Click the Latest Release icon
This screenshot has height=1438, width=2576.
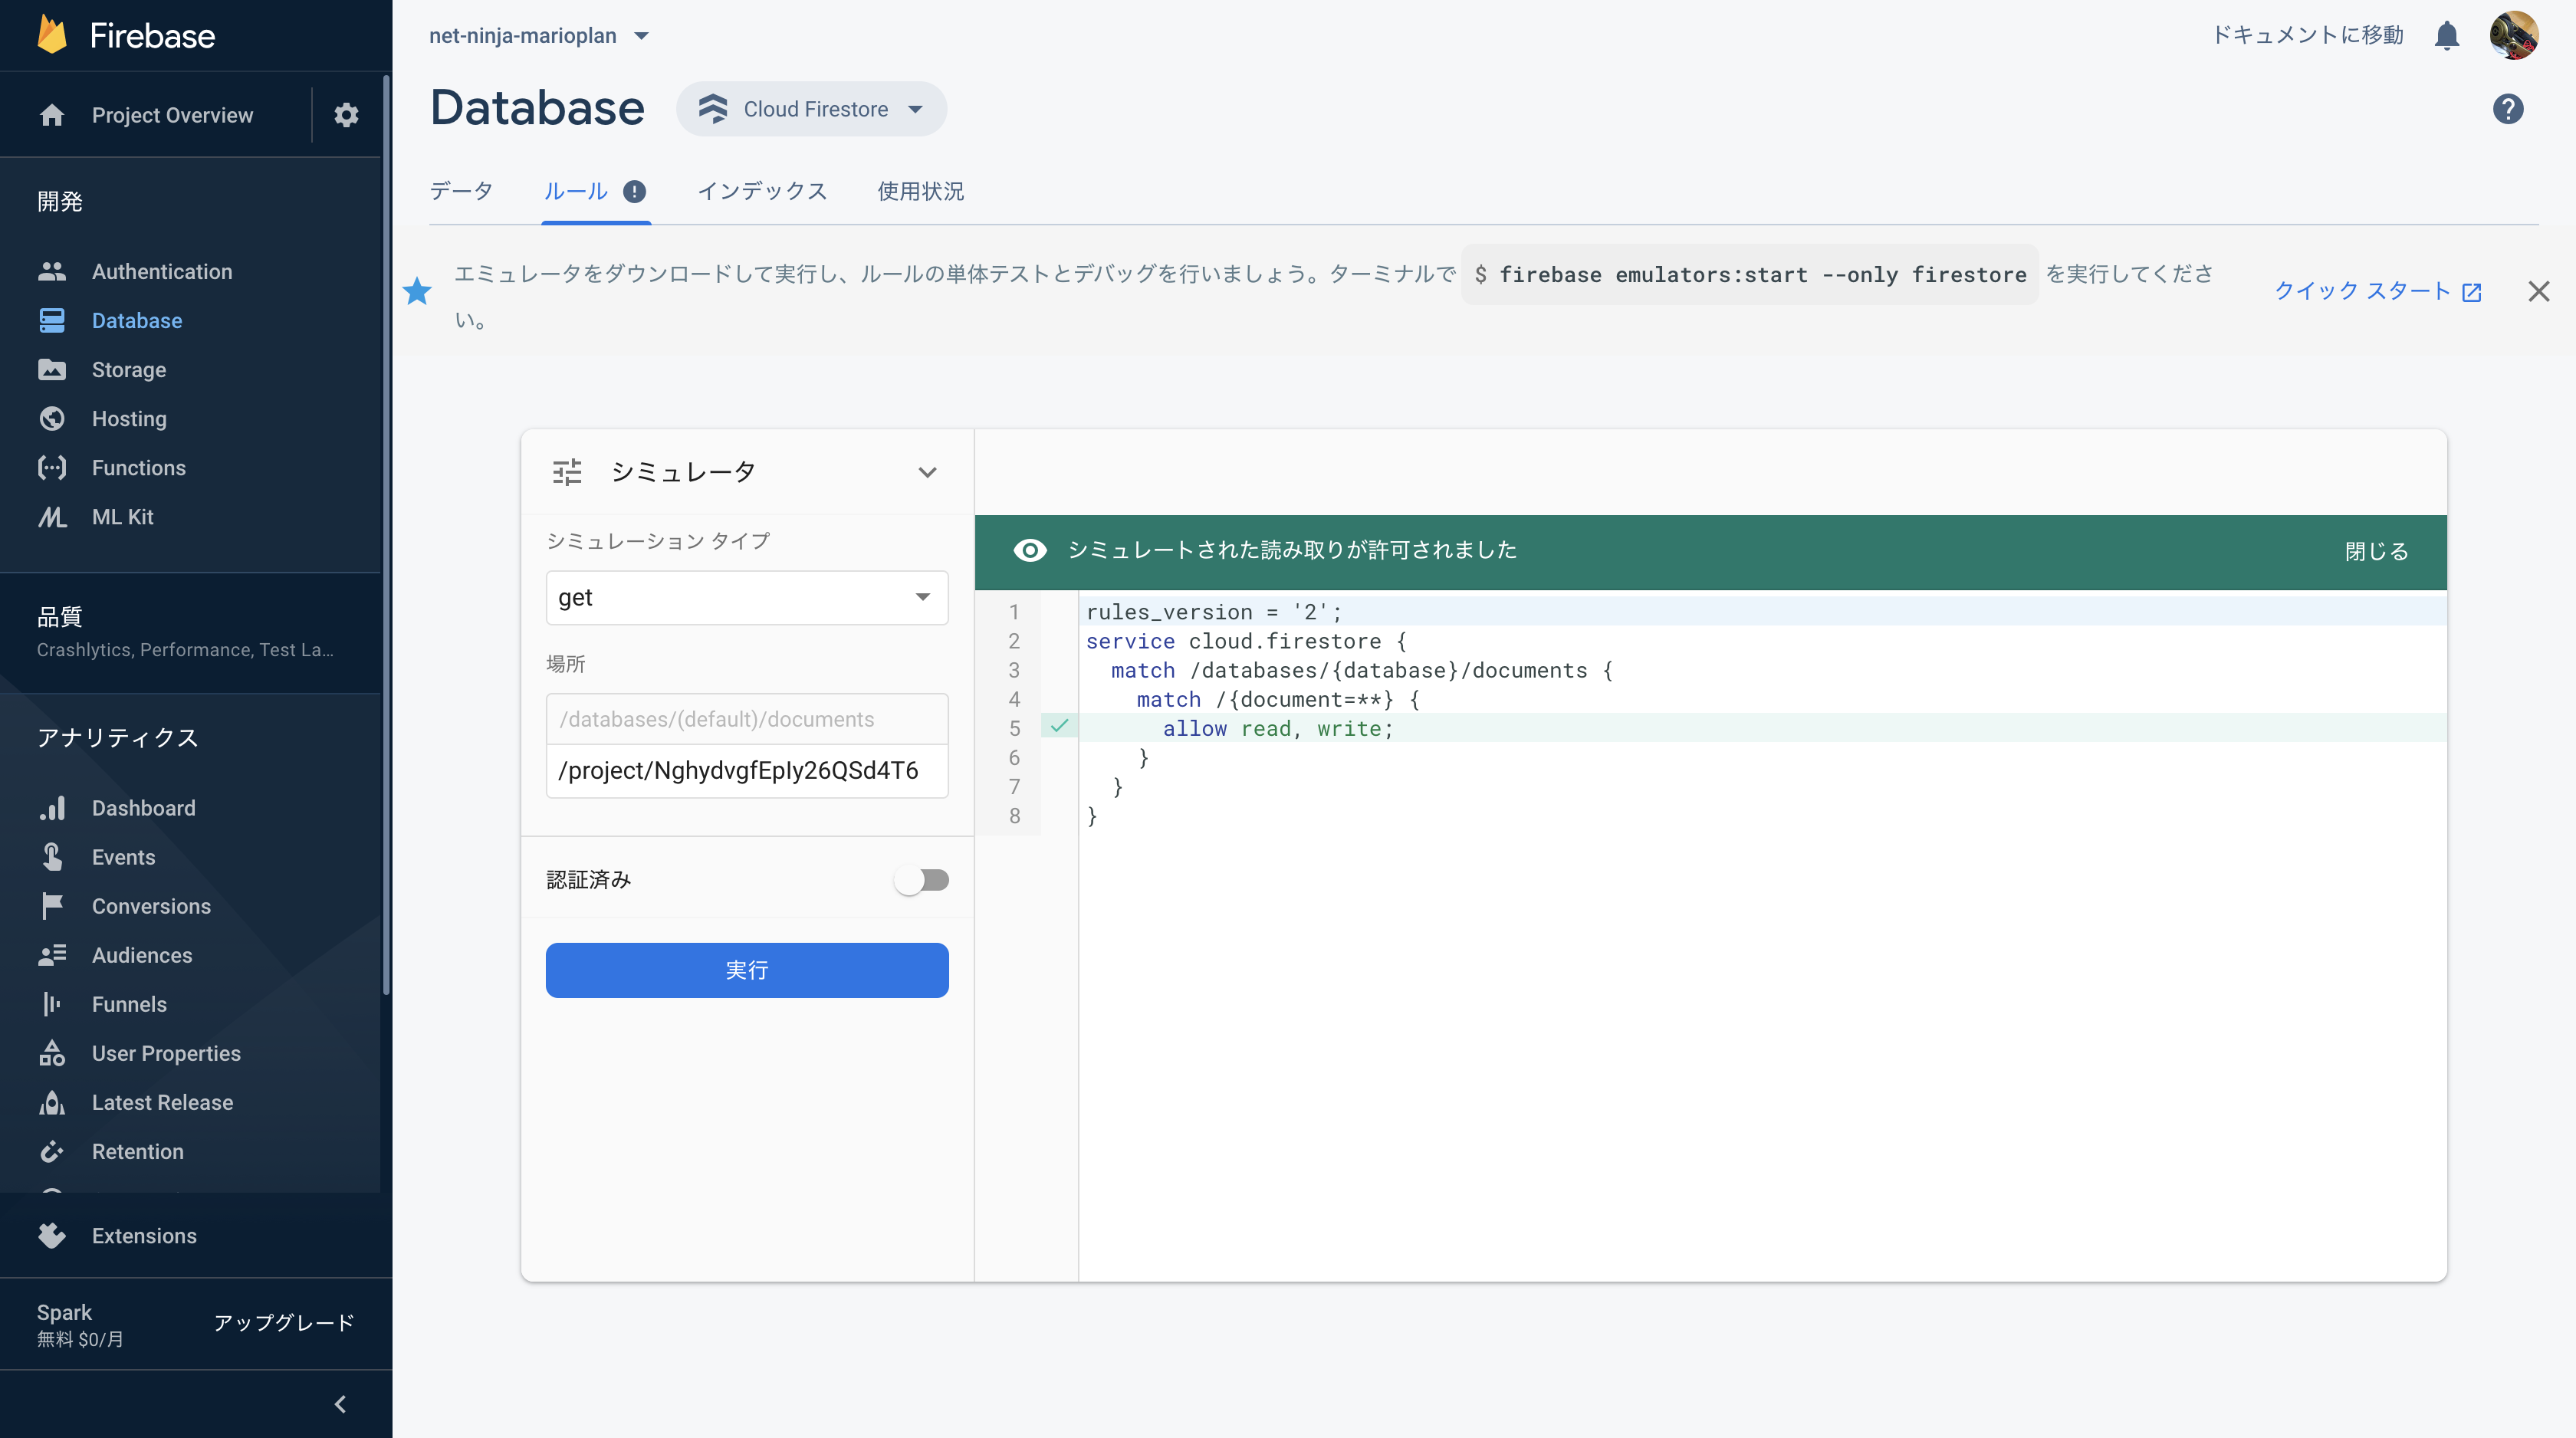coord(52,1102)
